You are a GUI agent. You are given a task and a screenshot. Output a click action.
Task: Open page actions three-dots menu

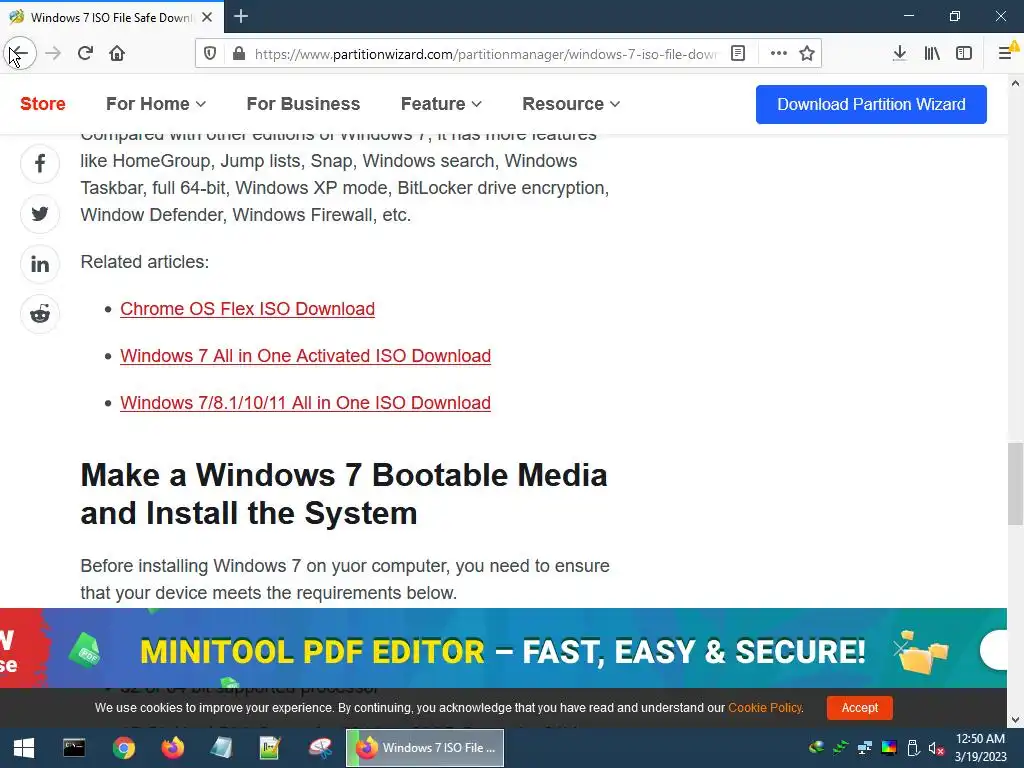778,54
